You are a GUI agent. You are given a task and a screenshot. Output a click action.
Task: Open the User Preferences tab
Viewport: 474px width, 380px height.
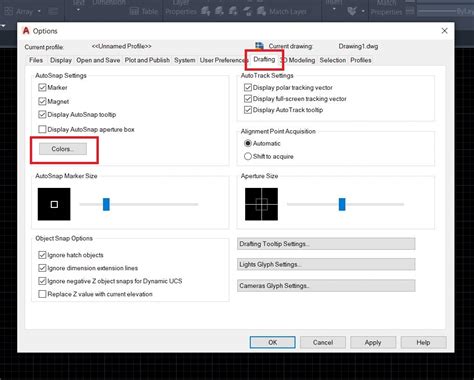point(223,60)
